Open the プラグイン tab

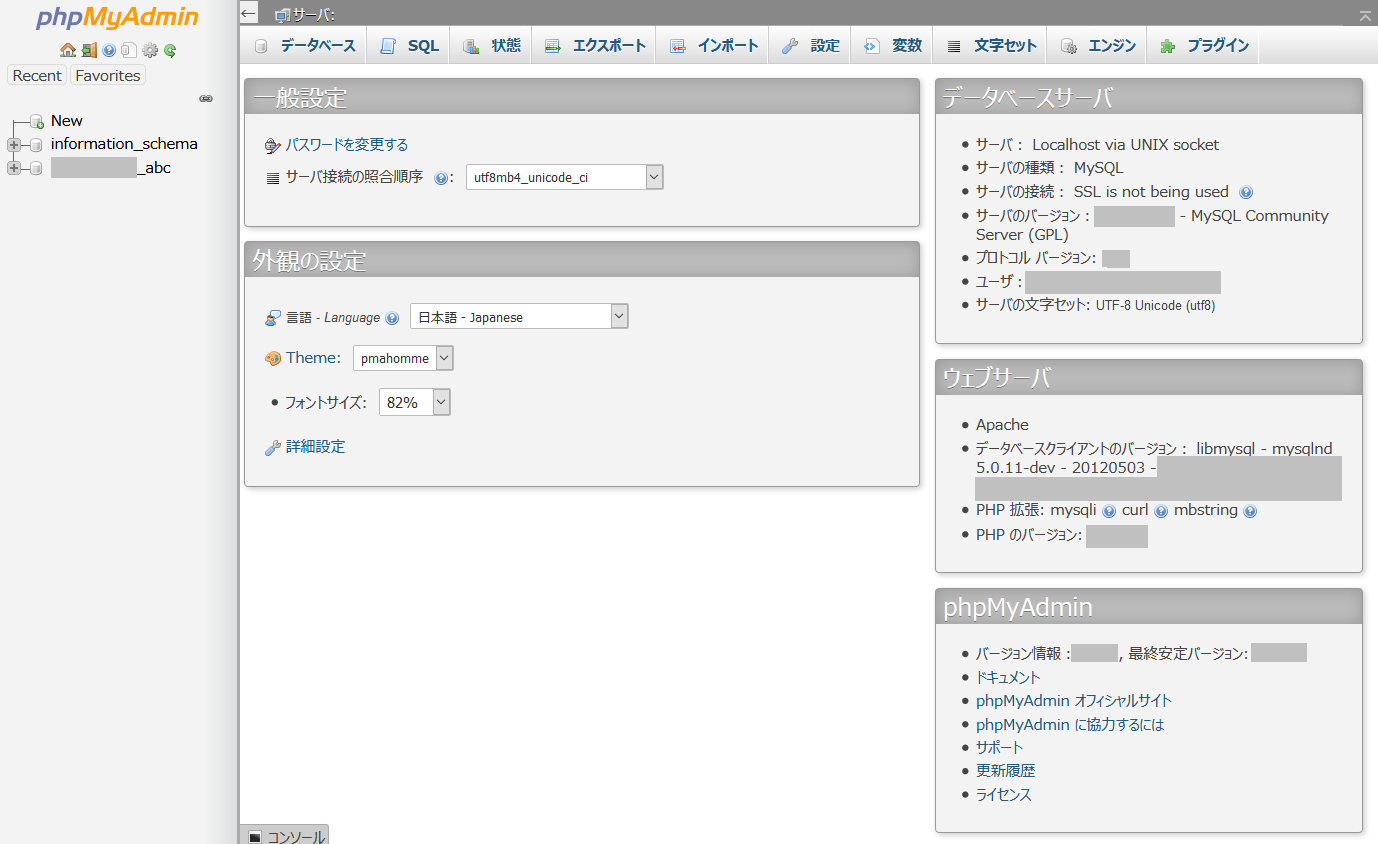click(1204, 45)
